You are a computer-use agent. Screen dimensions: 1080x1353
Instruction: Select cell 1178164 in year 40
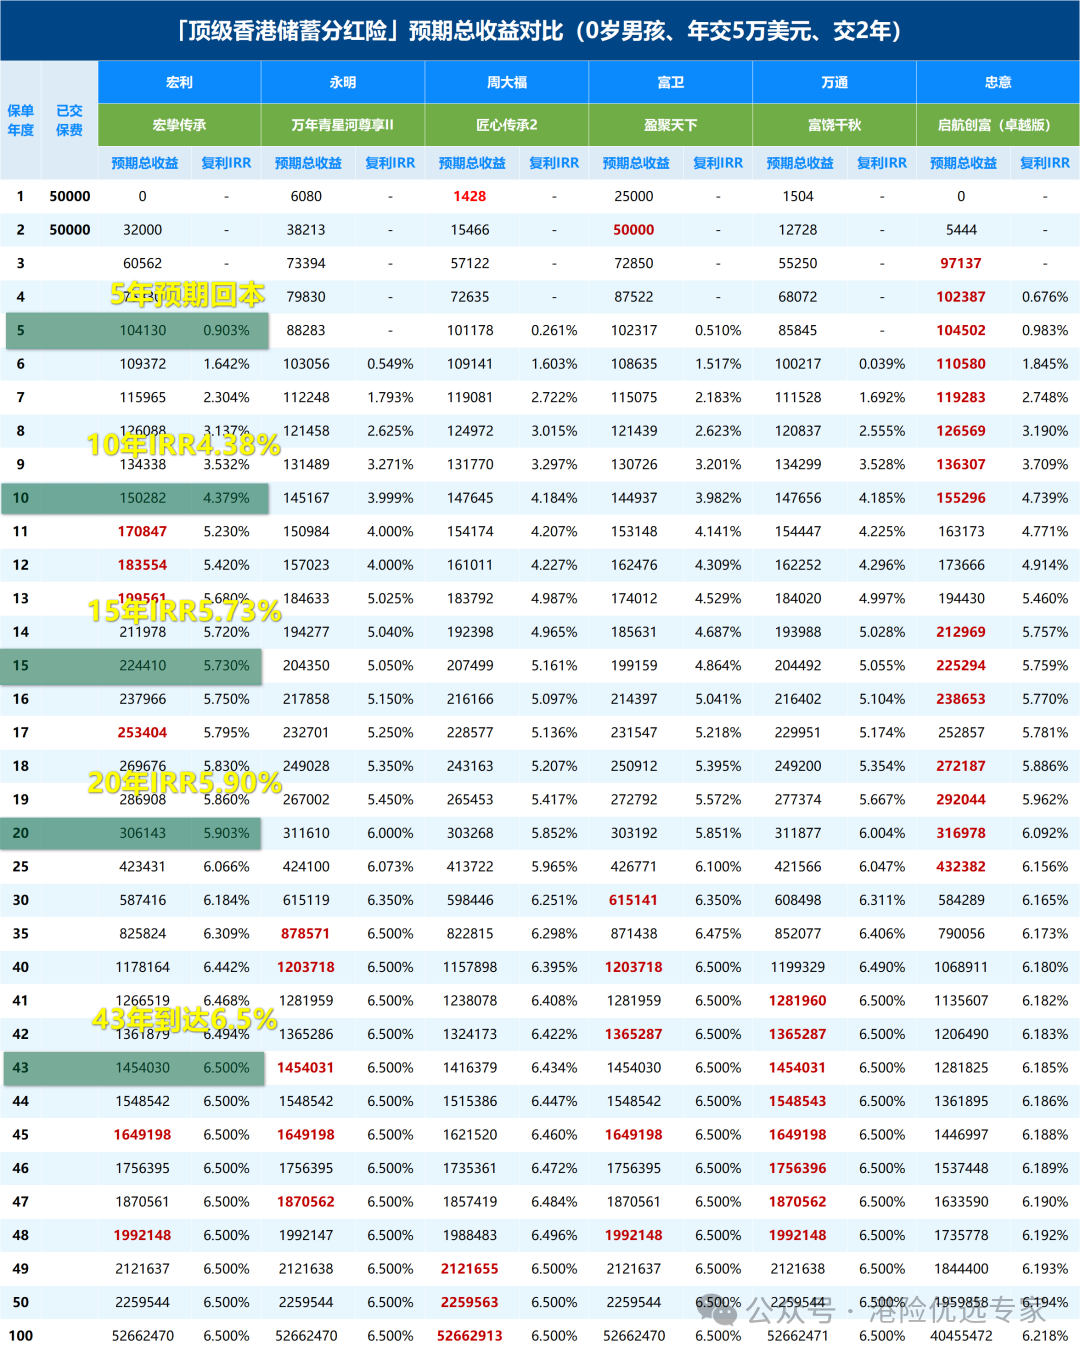[x=143, y=967]
